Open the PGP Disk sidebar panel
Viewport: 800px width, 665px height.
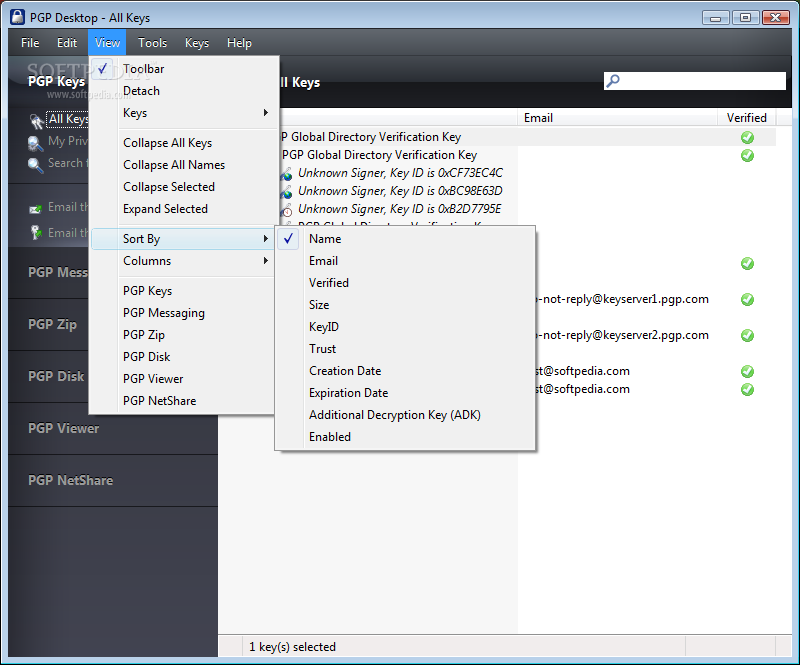[48, 376]
